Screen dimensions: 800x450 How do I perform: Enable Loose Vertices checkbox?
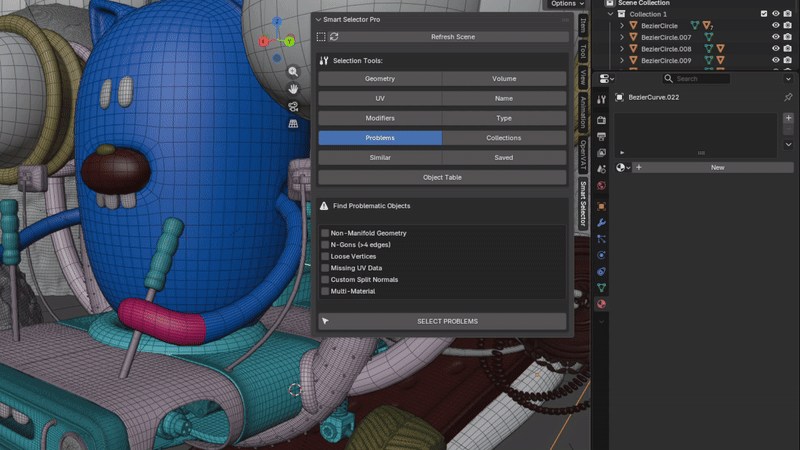click(325, 256)
